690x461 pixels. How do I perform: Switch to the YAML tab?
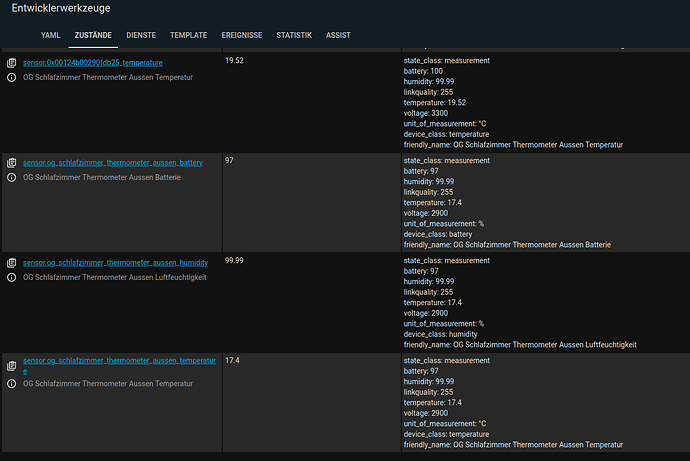coord(50,35)
